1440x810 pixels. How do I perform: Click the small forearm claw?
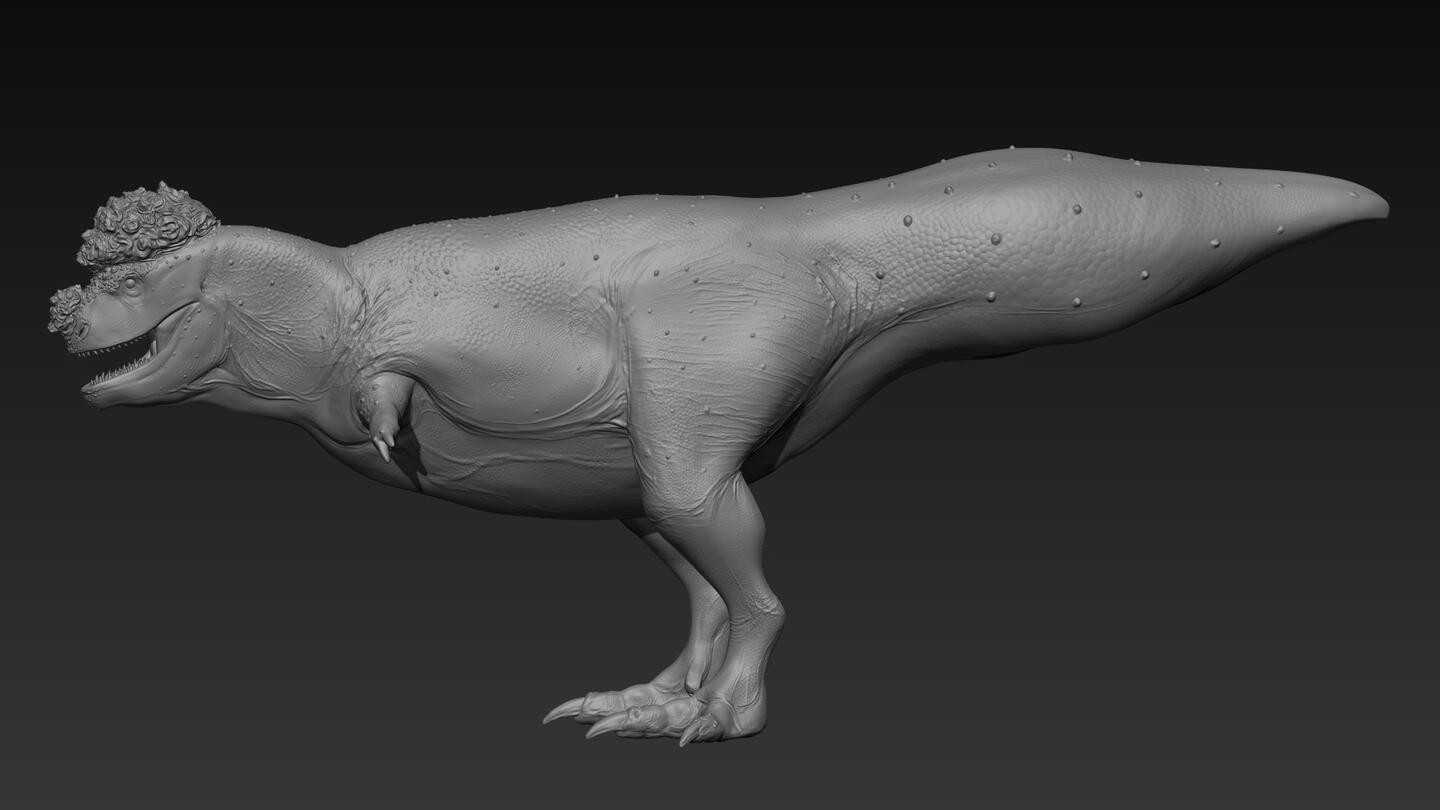point(383,448)
